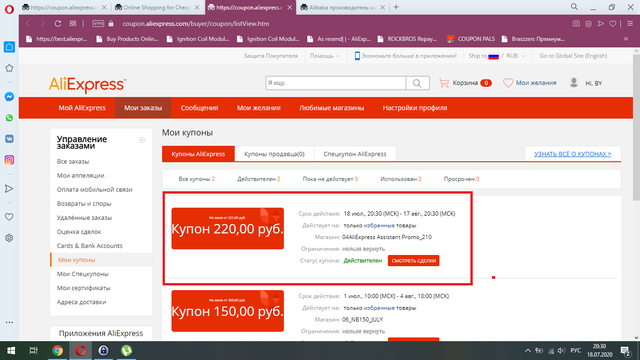Filter by Пока не действует coupons
This screenshot has width=640, height=360.
pyautogui.click(x=330, y=179)
